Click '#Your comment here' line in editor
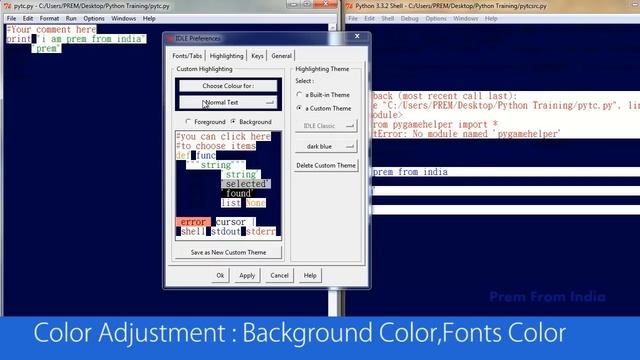 click(51, 29)
